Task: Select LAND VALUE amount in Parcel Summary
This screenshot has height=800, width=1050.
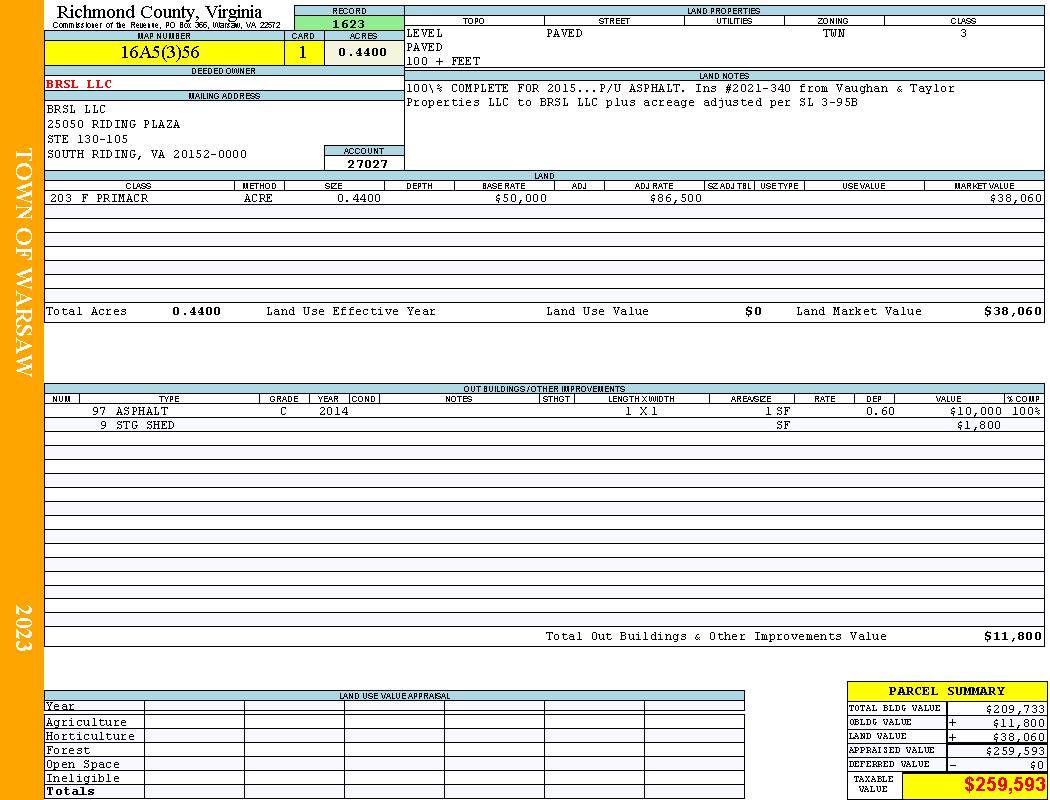Action: [1019, 737]
